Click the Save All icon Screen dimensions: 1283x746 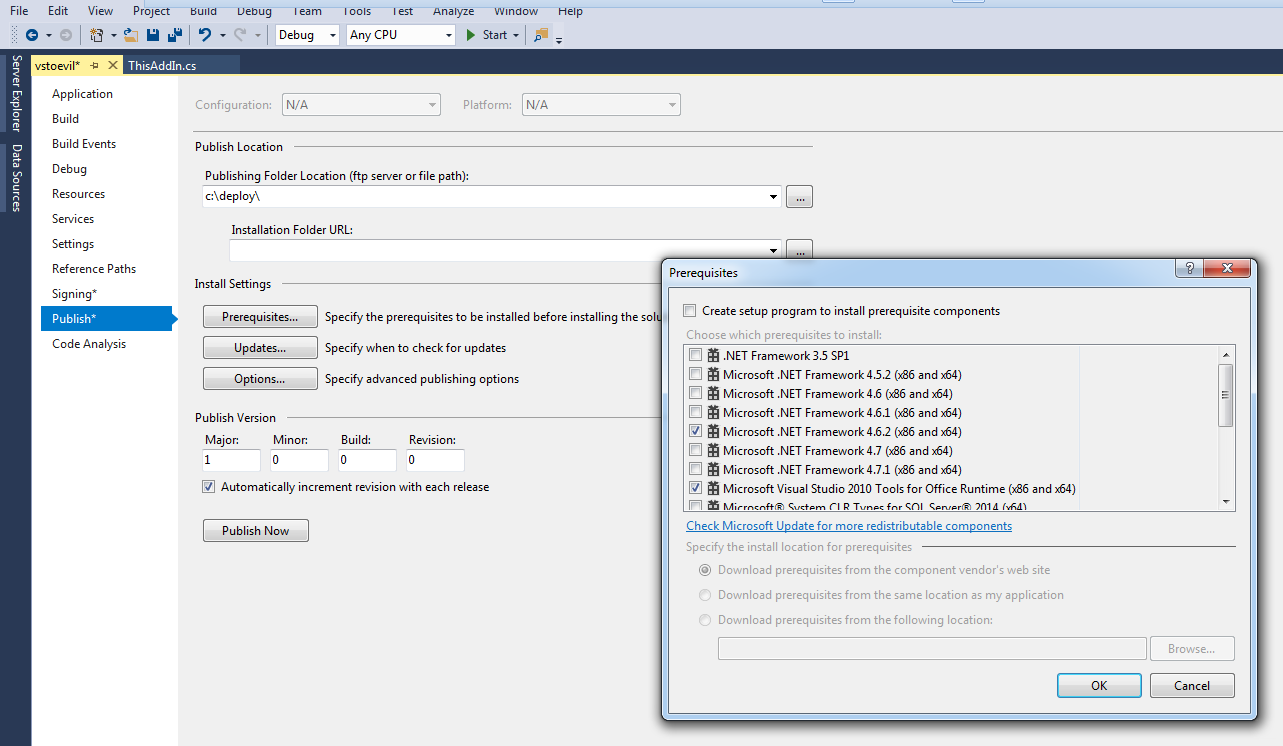tap(174, 35)
